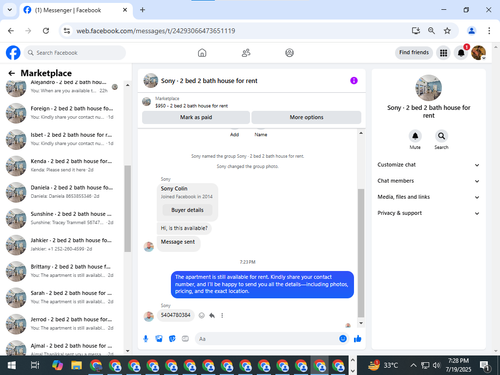Open Brittany - 2 bed 2 bath conversation
Screen dimensions: 500x375
pos(63,271)
